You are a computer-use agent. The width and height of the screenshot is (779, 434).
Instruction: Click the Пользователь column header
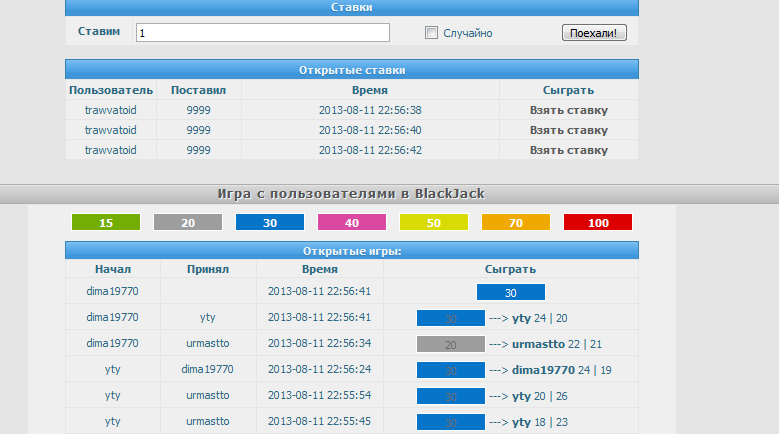point(111,90)
